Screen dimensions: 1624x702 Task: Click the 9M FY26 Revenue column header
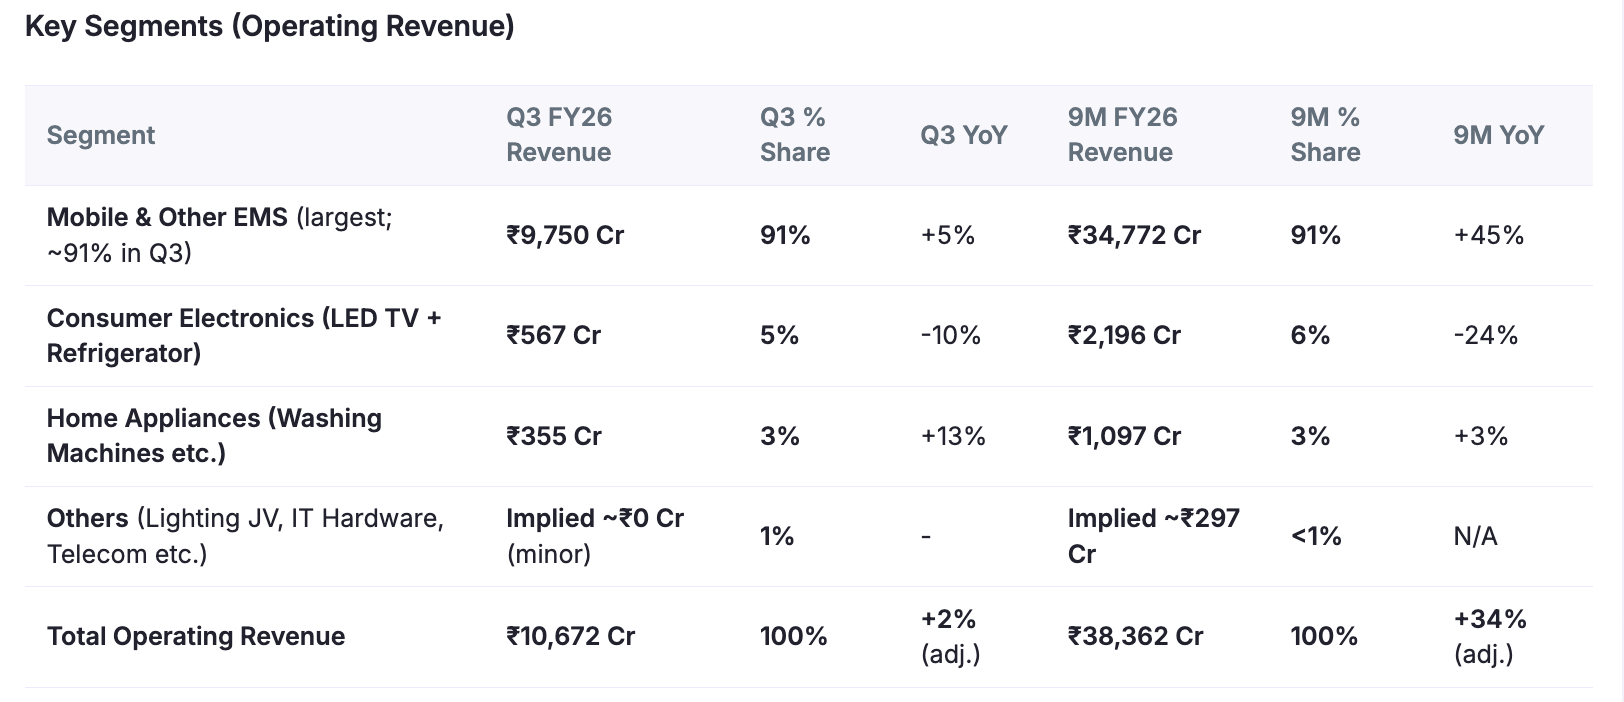(x=1121, y=135)
